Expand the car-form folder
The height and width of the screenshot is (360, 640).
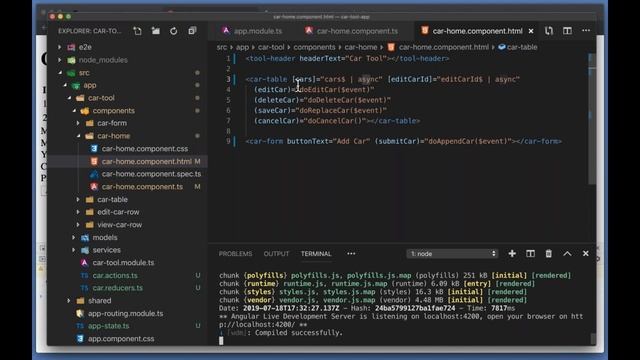[x=112, y=123]
